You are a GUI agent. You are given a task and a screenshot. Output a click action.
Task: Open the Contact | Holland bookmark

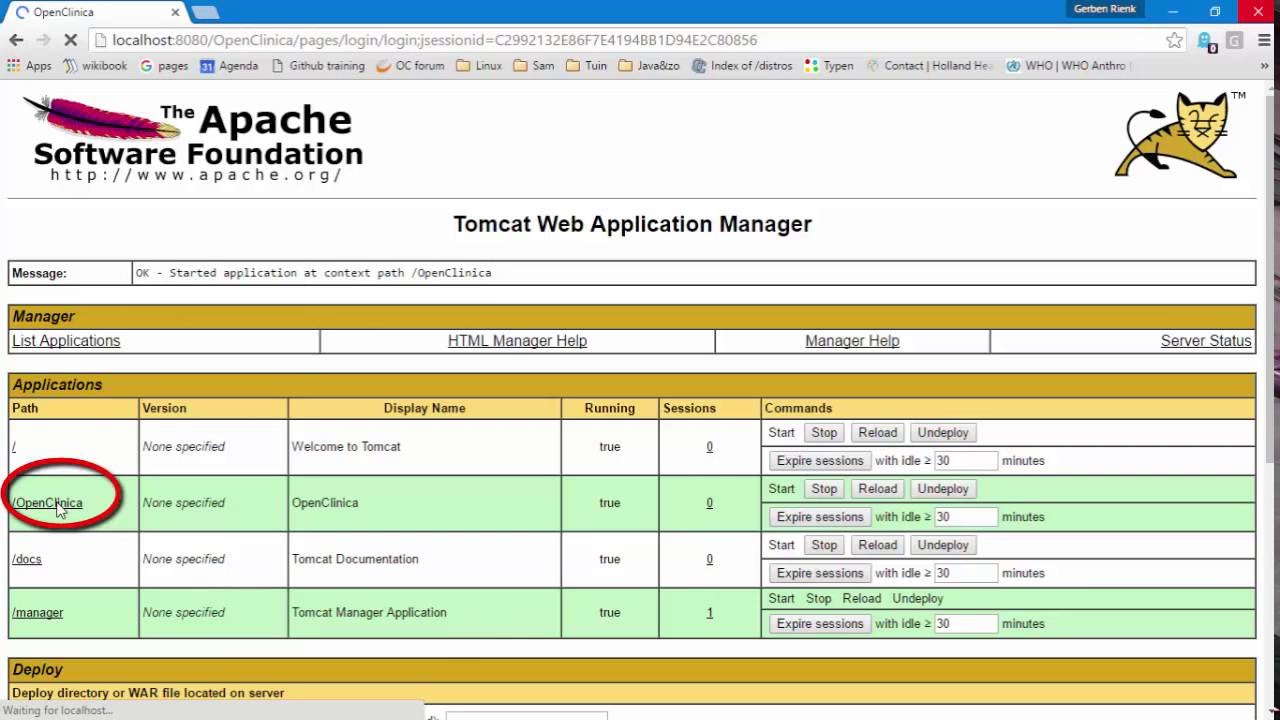[x=930, y=66]
